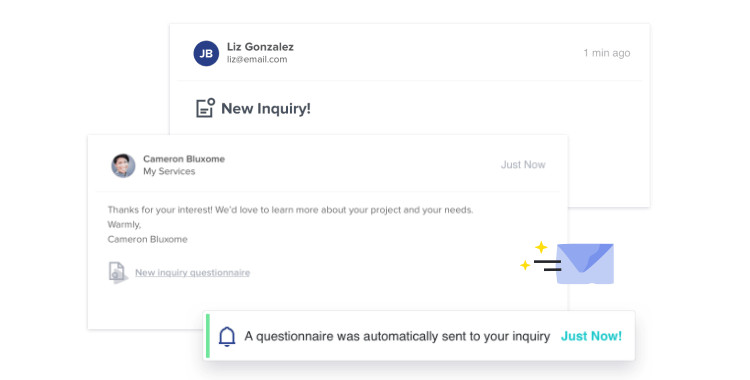750x380 pixels.
Task: Click the Cameron Bluxome sender name
Action: pyautogui.click(x=184, y=159)
